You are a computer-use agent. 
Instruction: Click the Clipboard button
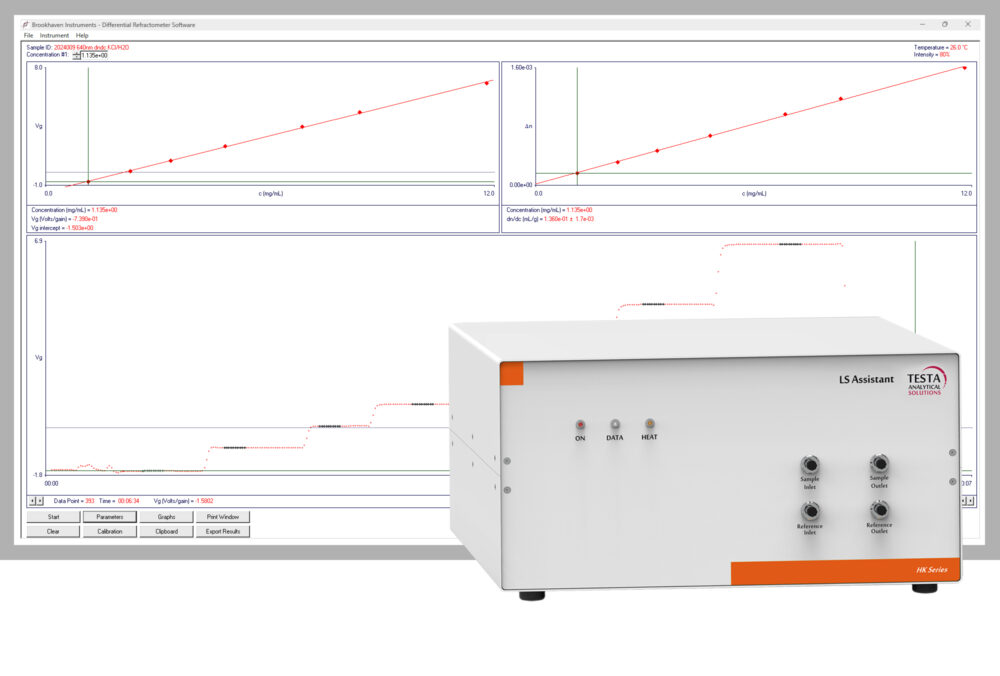166,532
